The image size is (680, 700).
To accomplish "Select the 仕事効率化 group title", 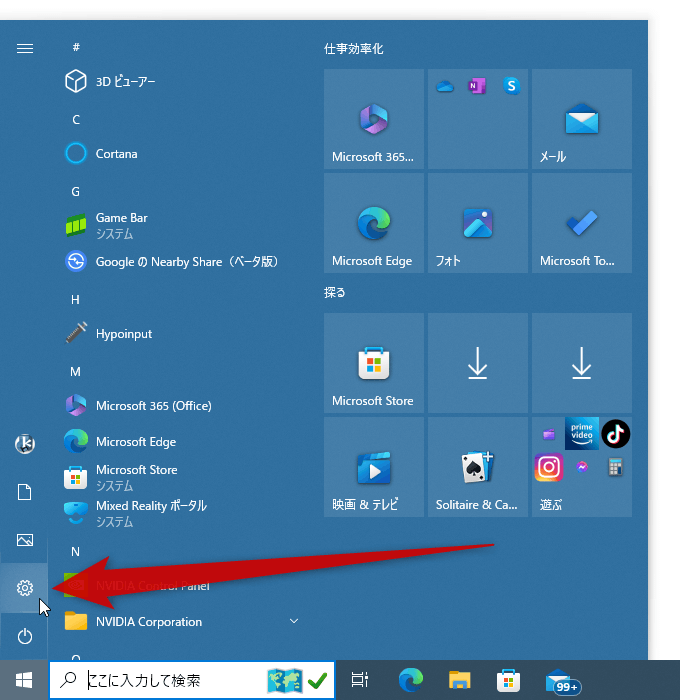I will 354,49.
